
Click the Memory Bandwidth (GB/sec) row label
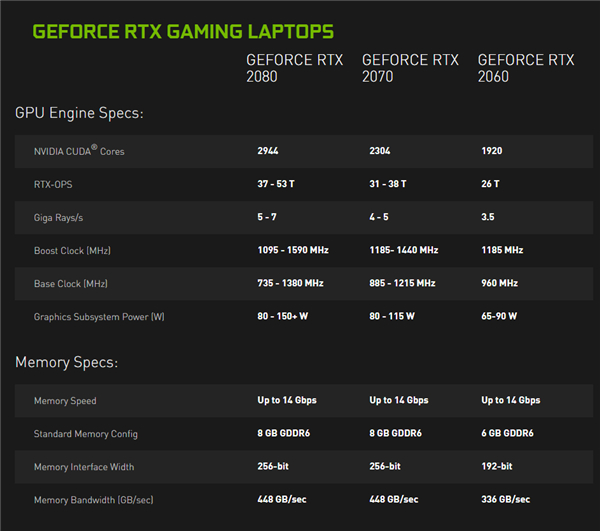coord(94,500)
